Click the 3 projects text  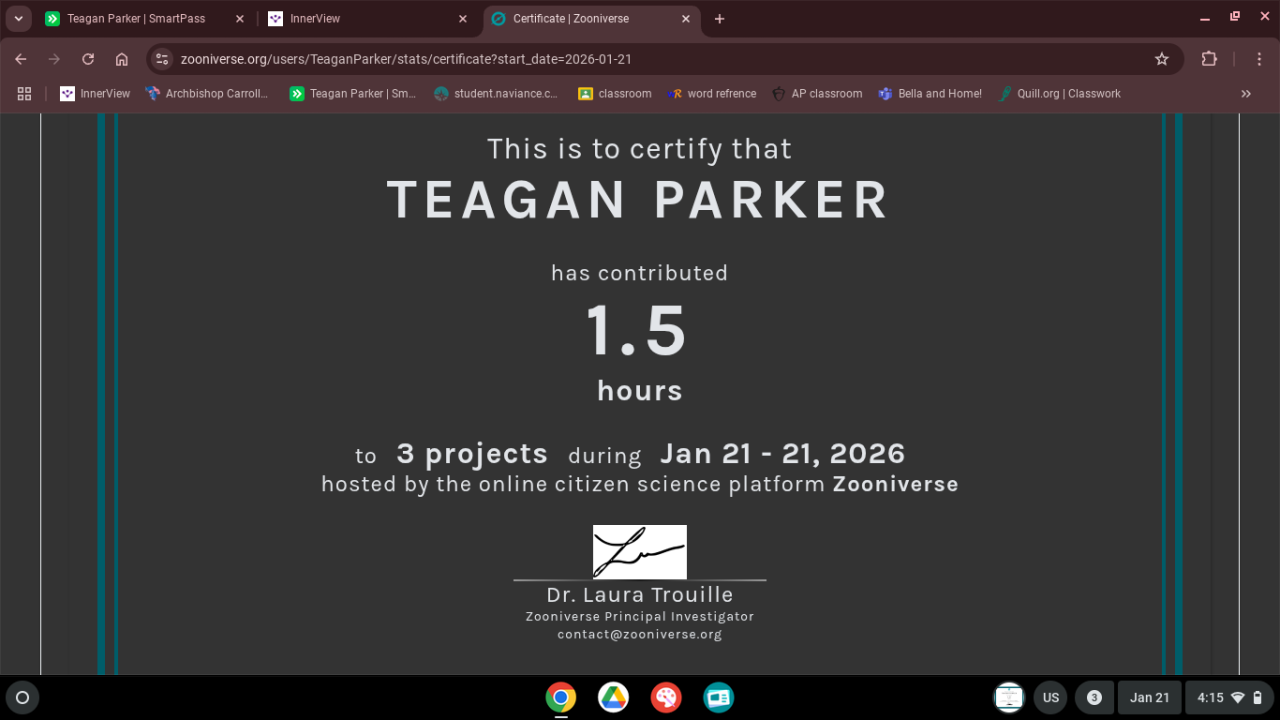[472, 454]
